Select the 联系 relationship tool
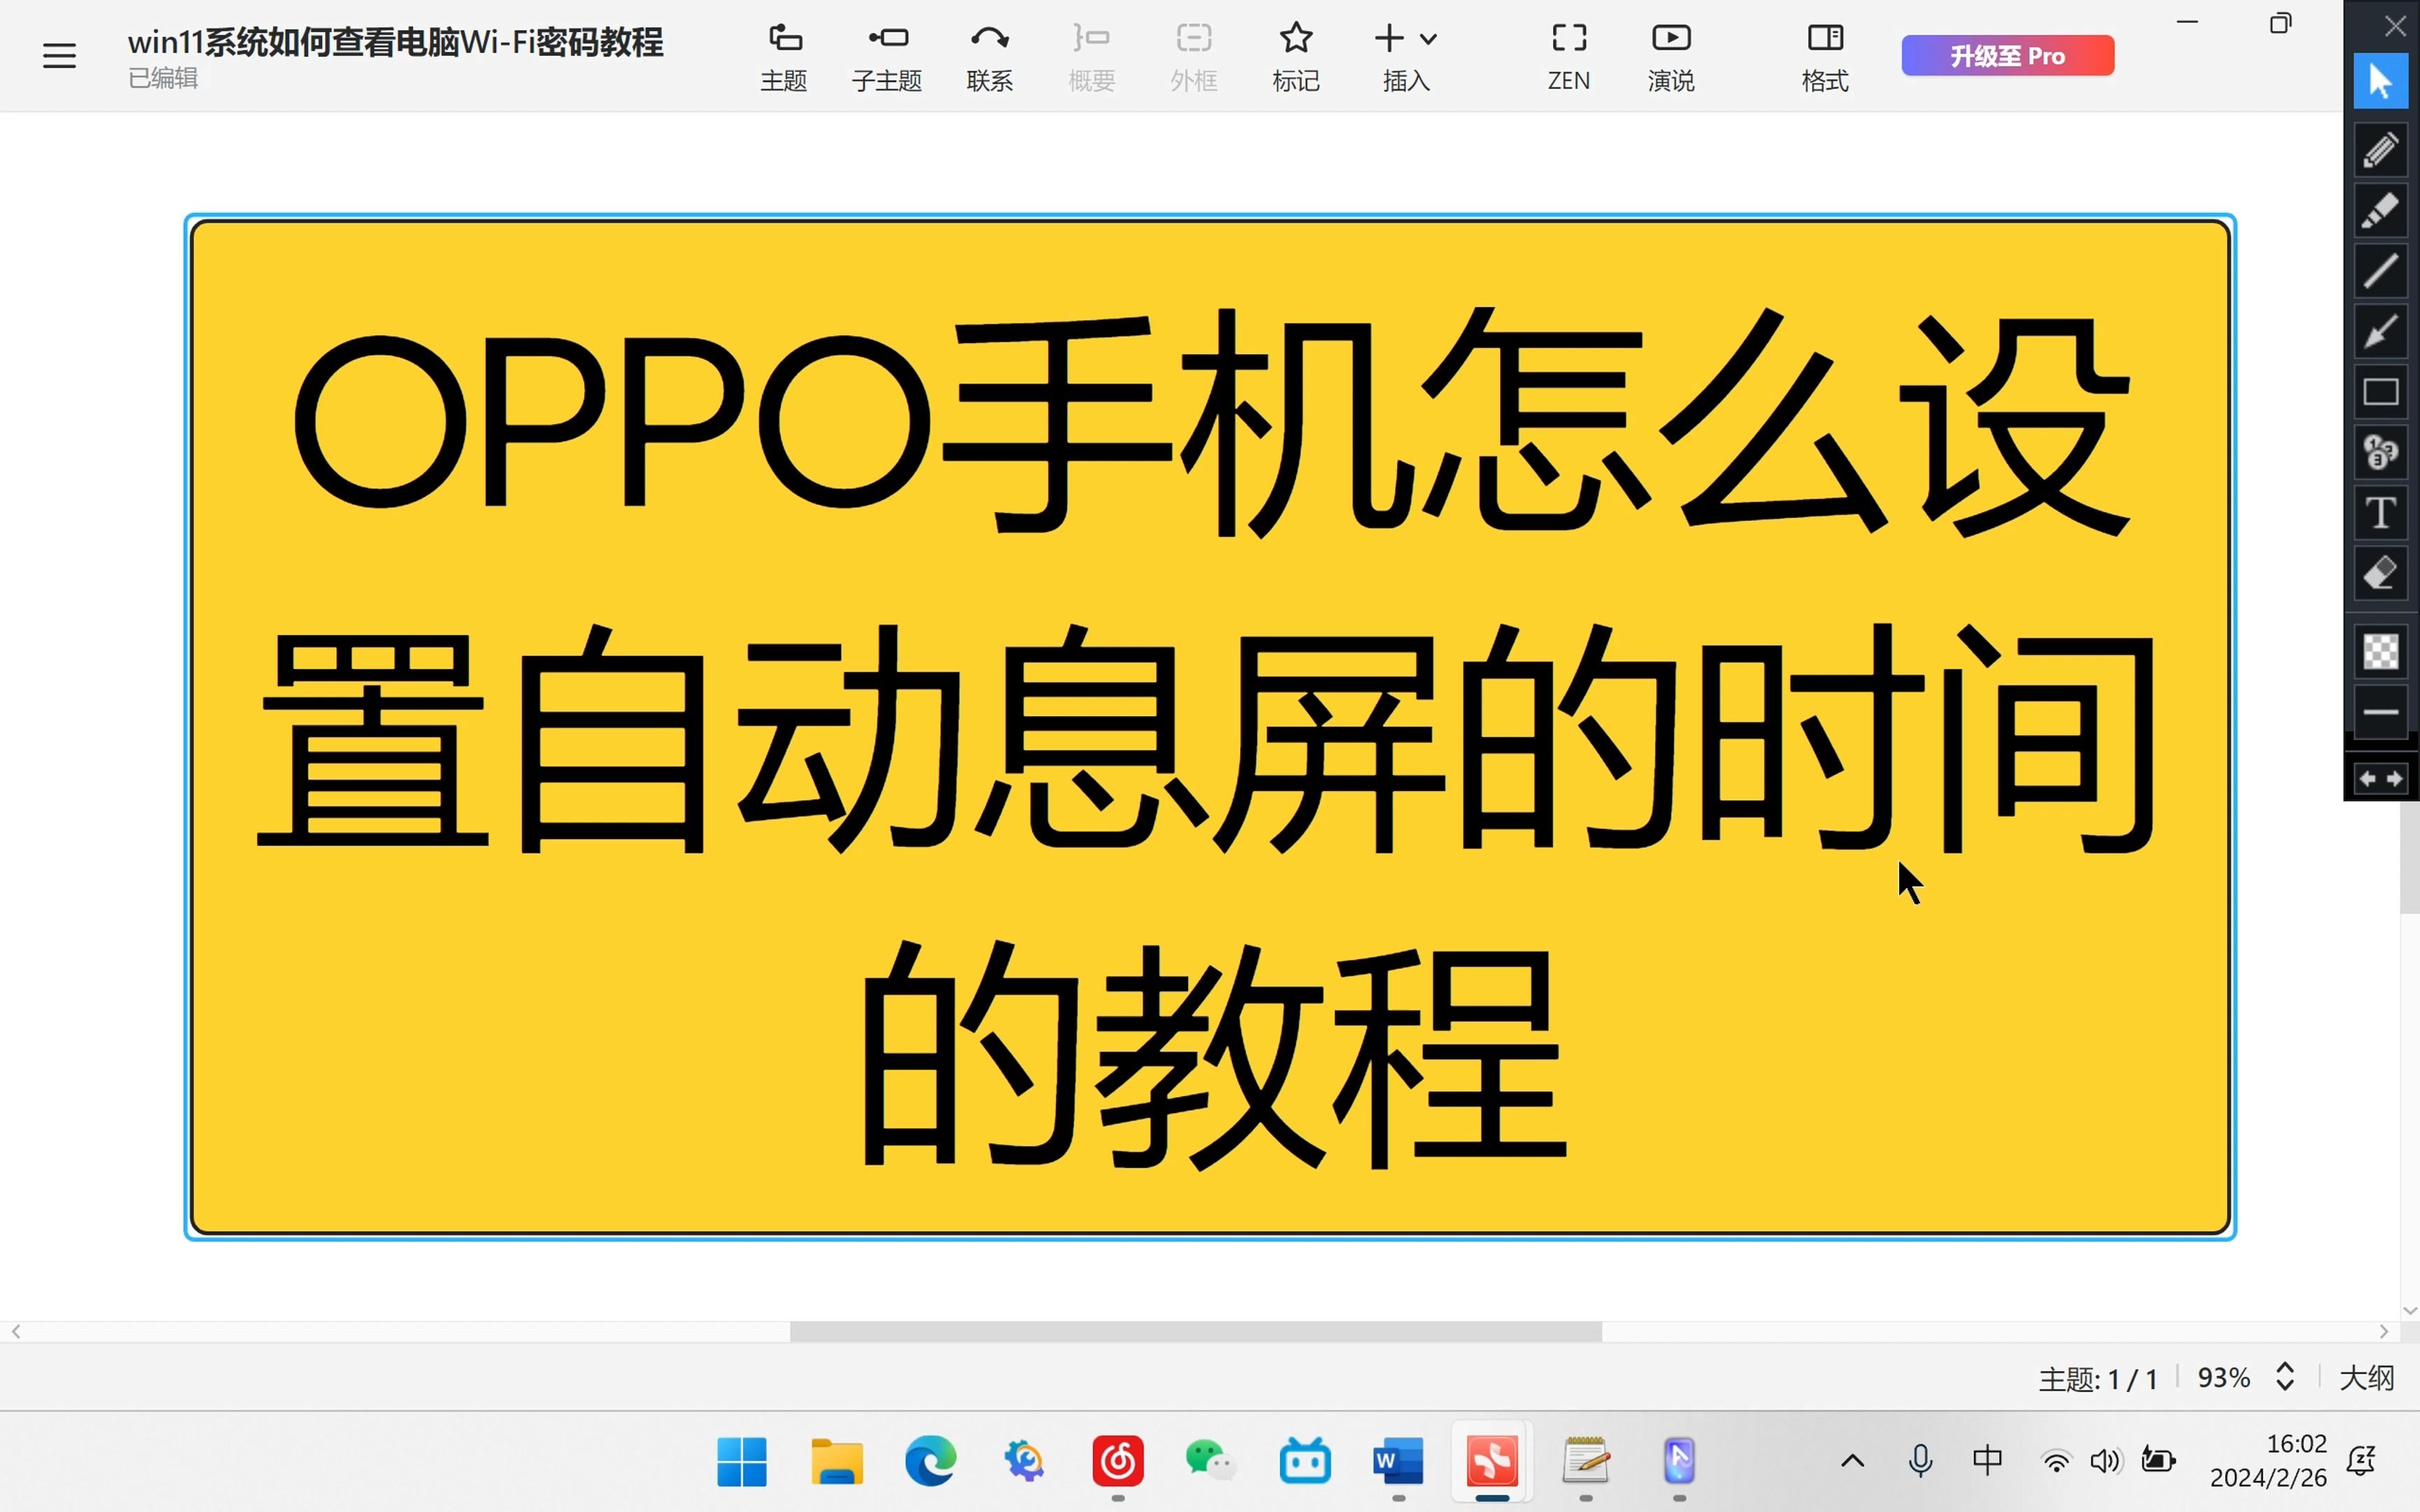 tap(990, 57)
